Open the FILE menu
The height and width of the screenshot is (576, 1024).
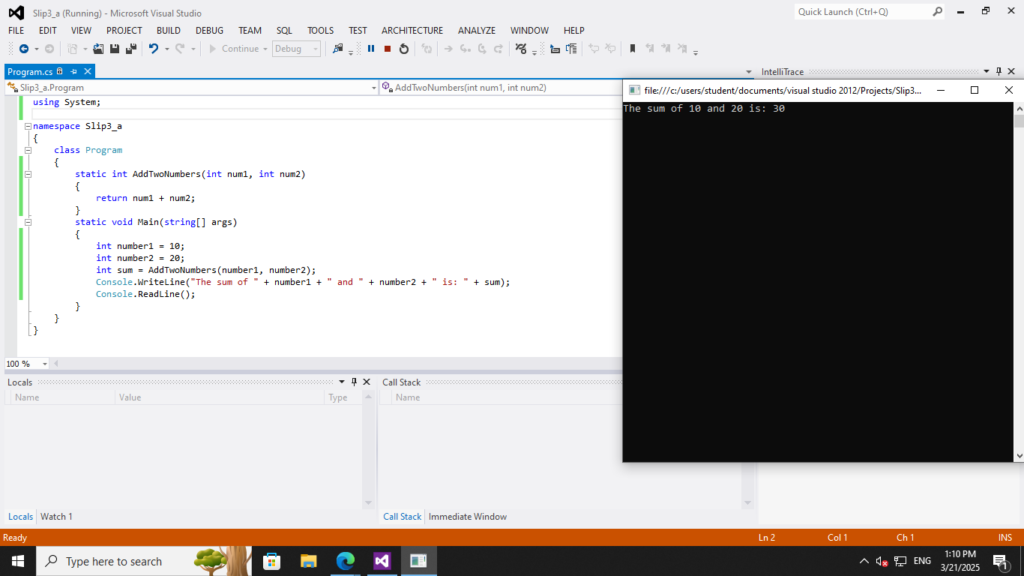(x=16, y=31)
